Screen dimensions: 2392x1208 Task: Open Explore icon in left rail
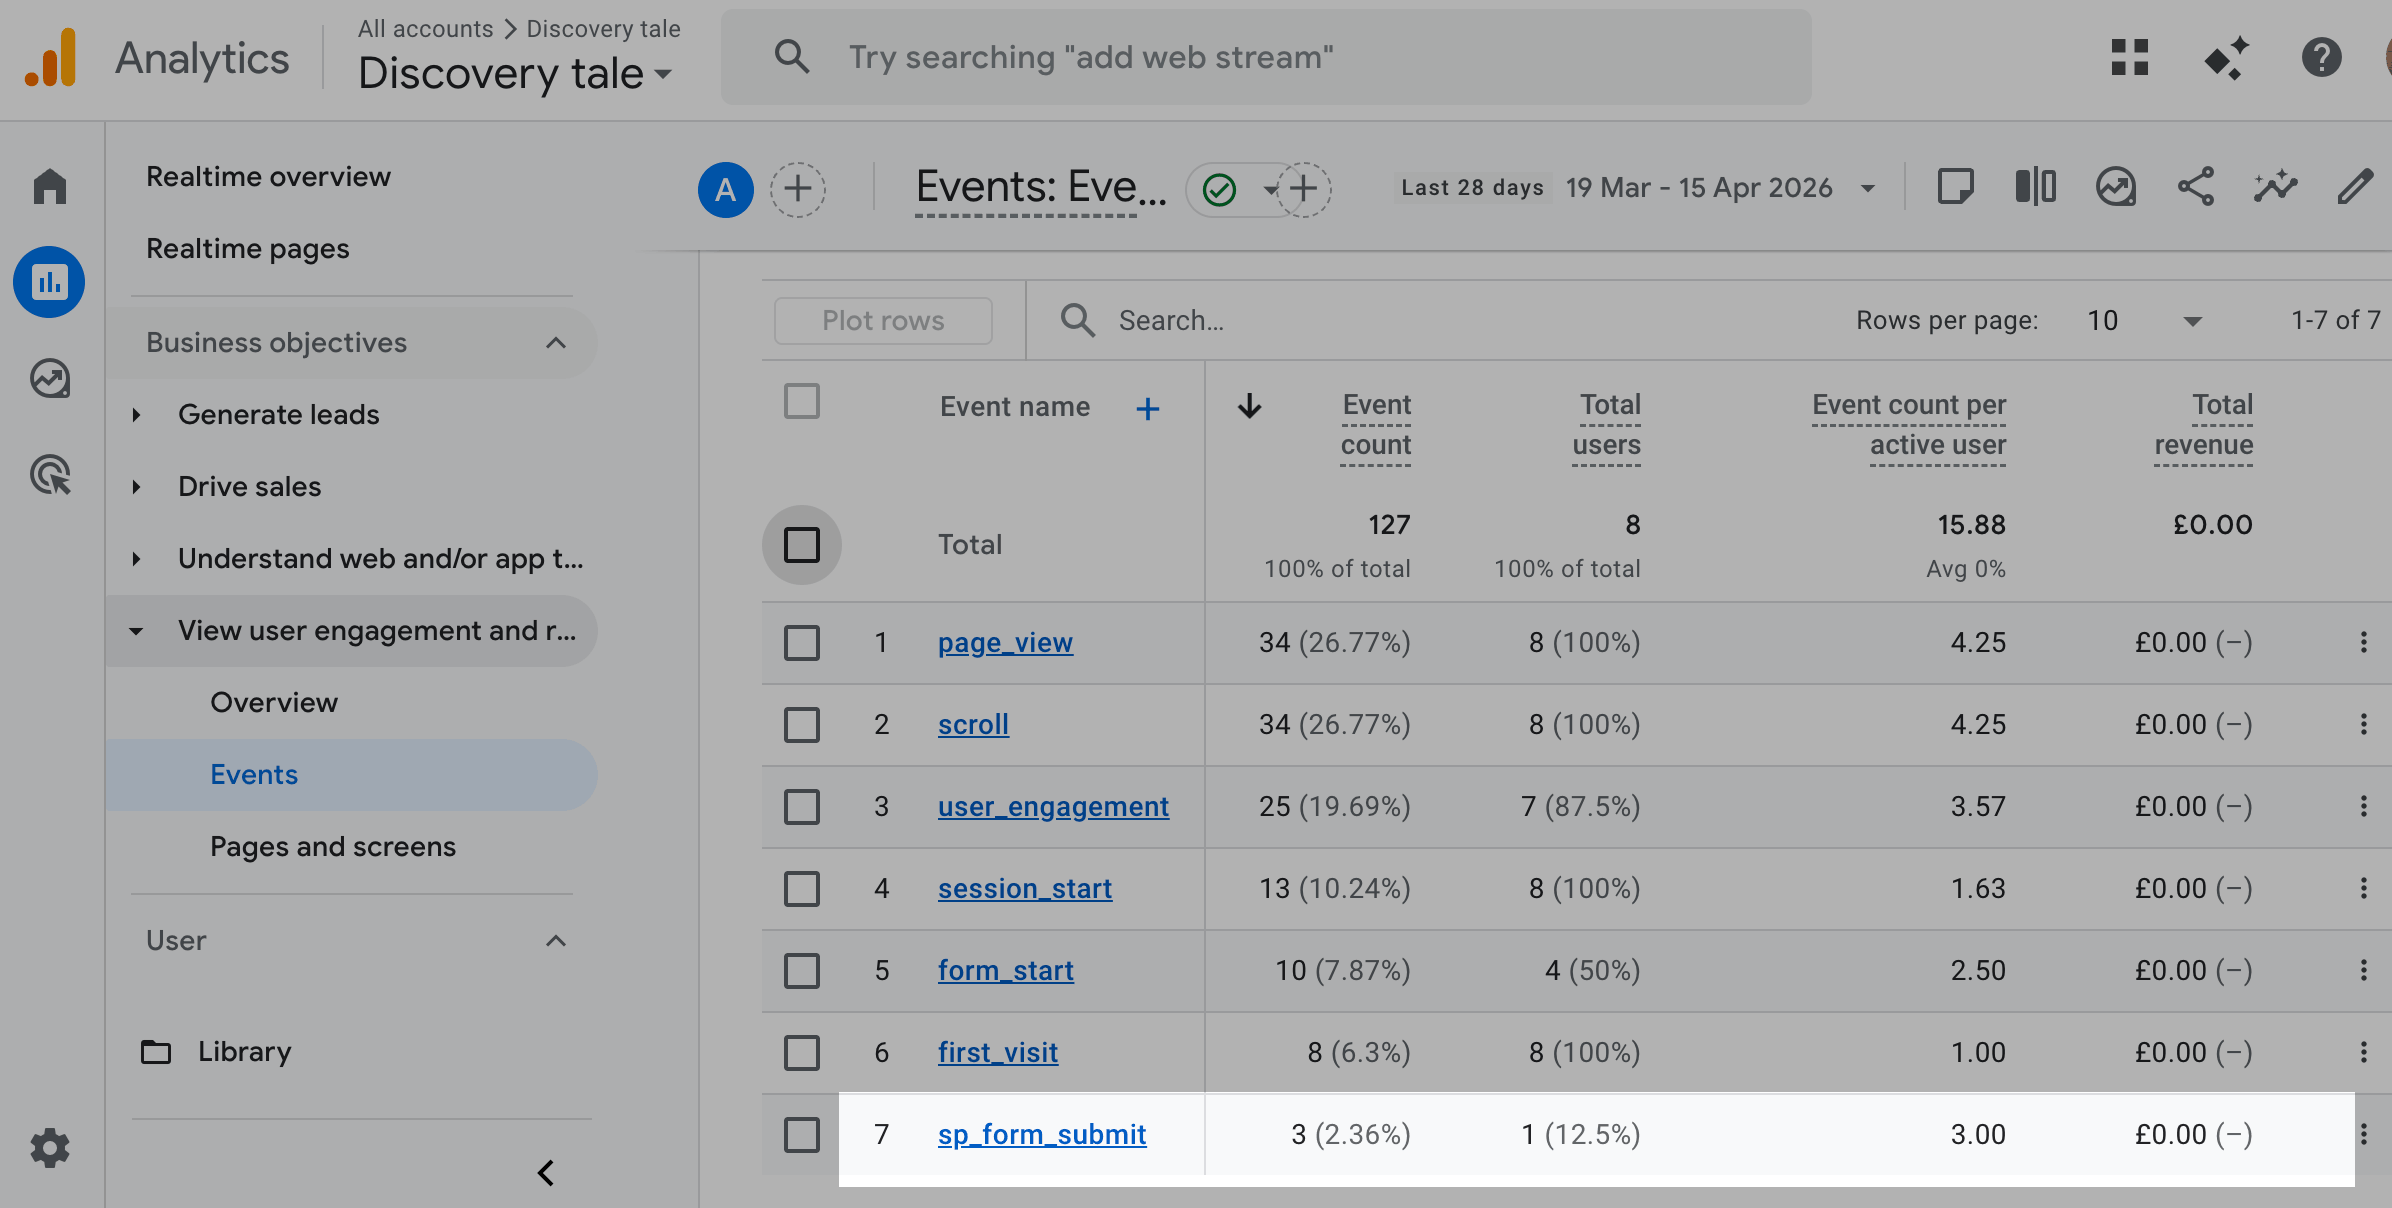[49, 379]
